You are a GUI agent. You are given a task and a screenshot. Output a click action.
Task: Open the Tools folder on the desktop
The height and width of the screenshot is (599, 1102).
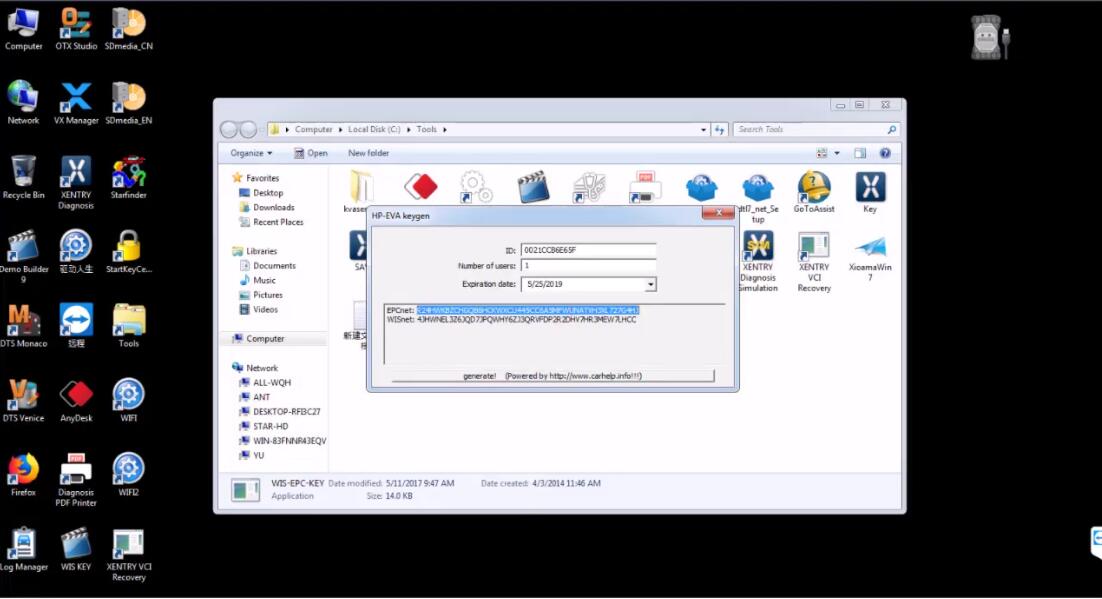(x=129, y=326)
